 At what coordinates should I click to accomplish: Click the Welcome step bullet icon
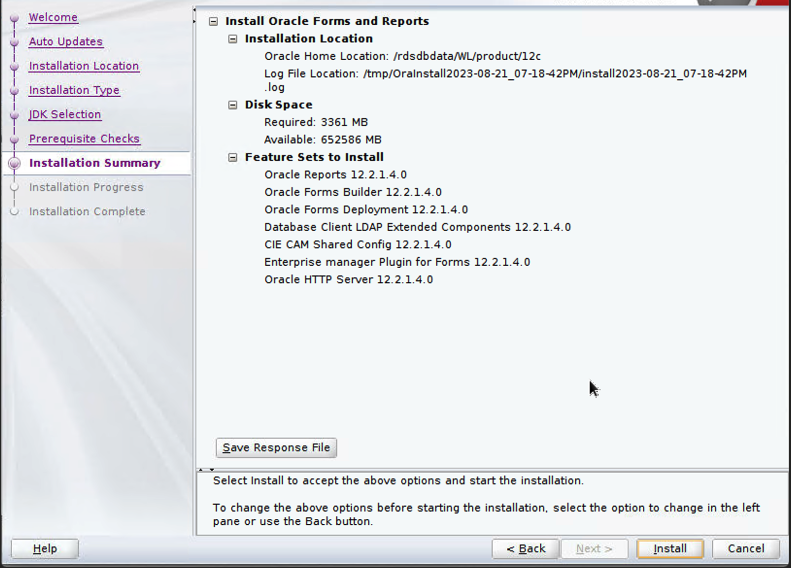[x=14, y=18]
